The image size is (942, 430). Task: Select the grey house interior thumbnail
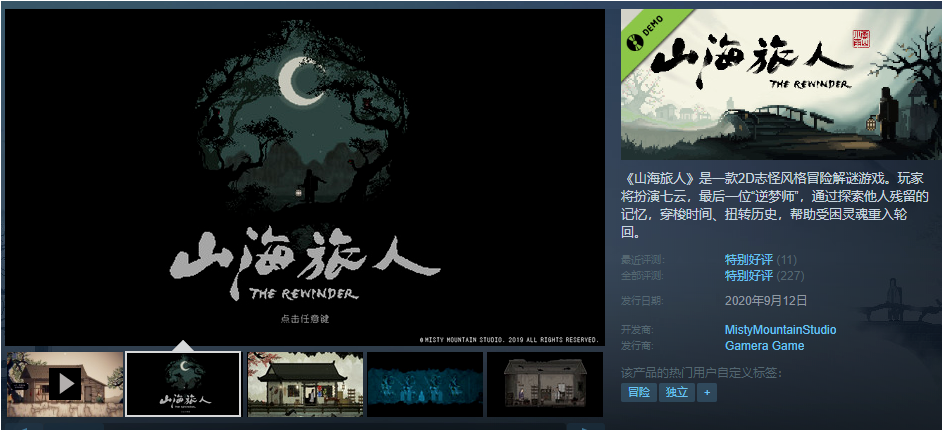click(x=545, y=384)
